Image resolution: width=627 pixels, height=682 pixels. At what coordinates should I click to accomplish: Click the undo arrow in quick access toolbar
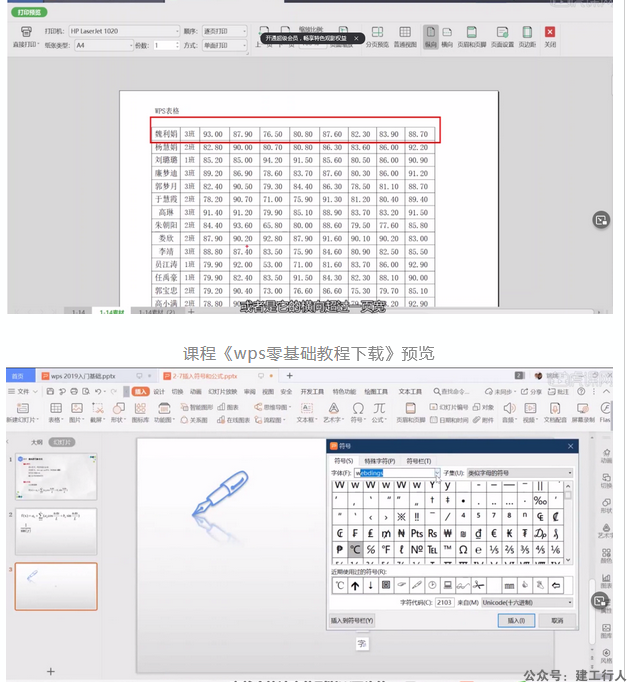click(x=98, y=391)
